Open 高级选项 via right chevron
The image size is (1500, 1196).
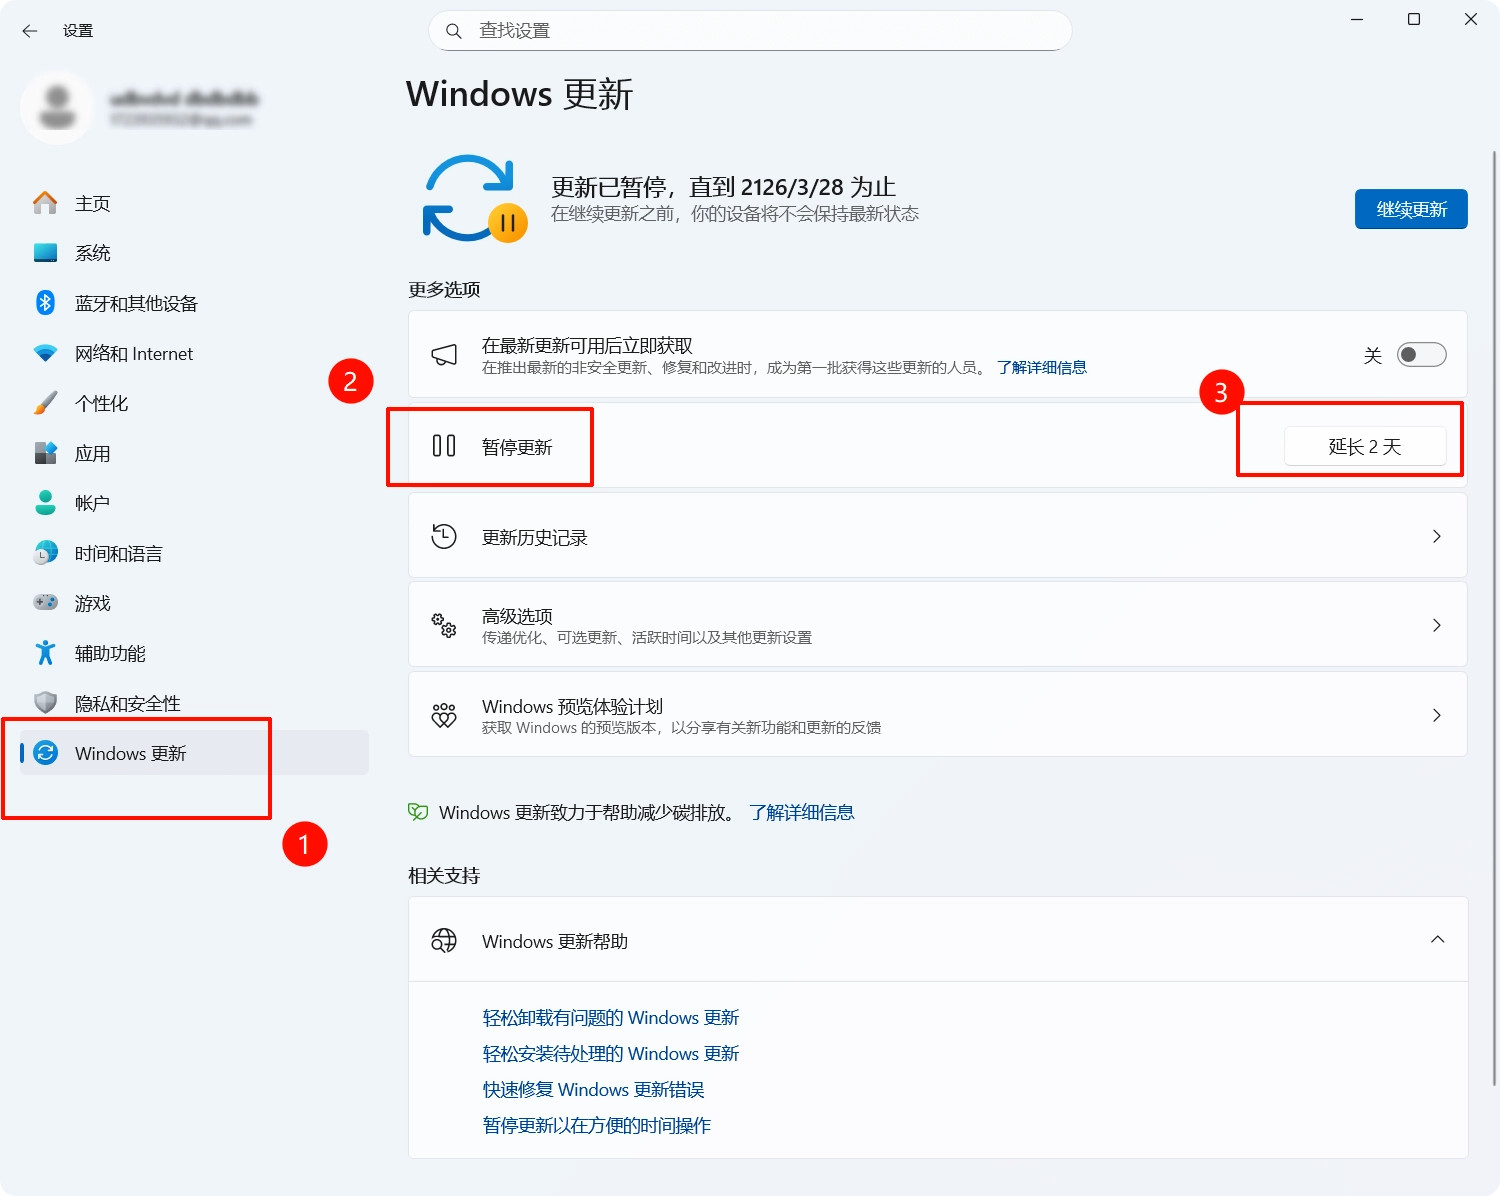[x=1437, y=624]
